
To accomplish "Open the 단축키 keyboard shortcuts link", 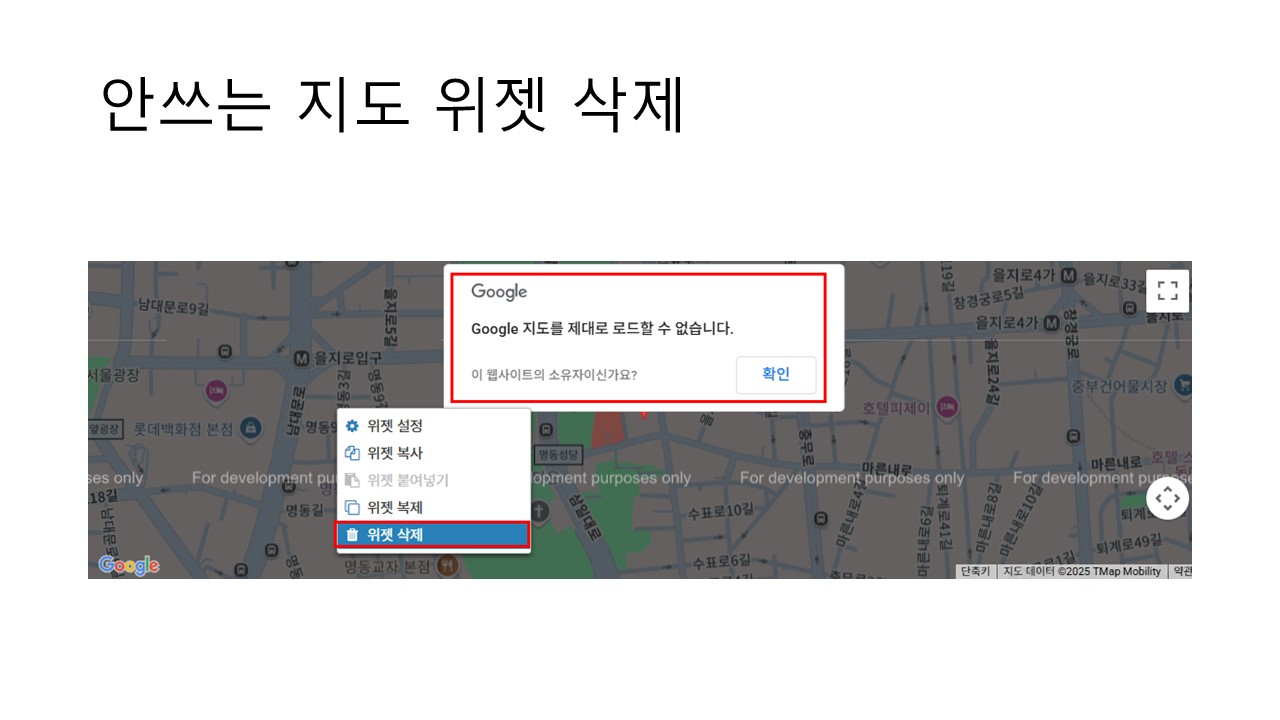I will [x=975, y=572].
